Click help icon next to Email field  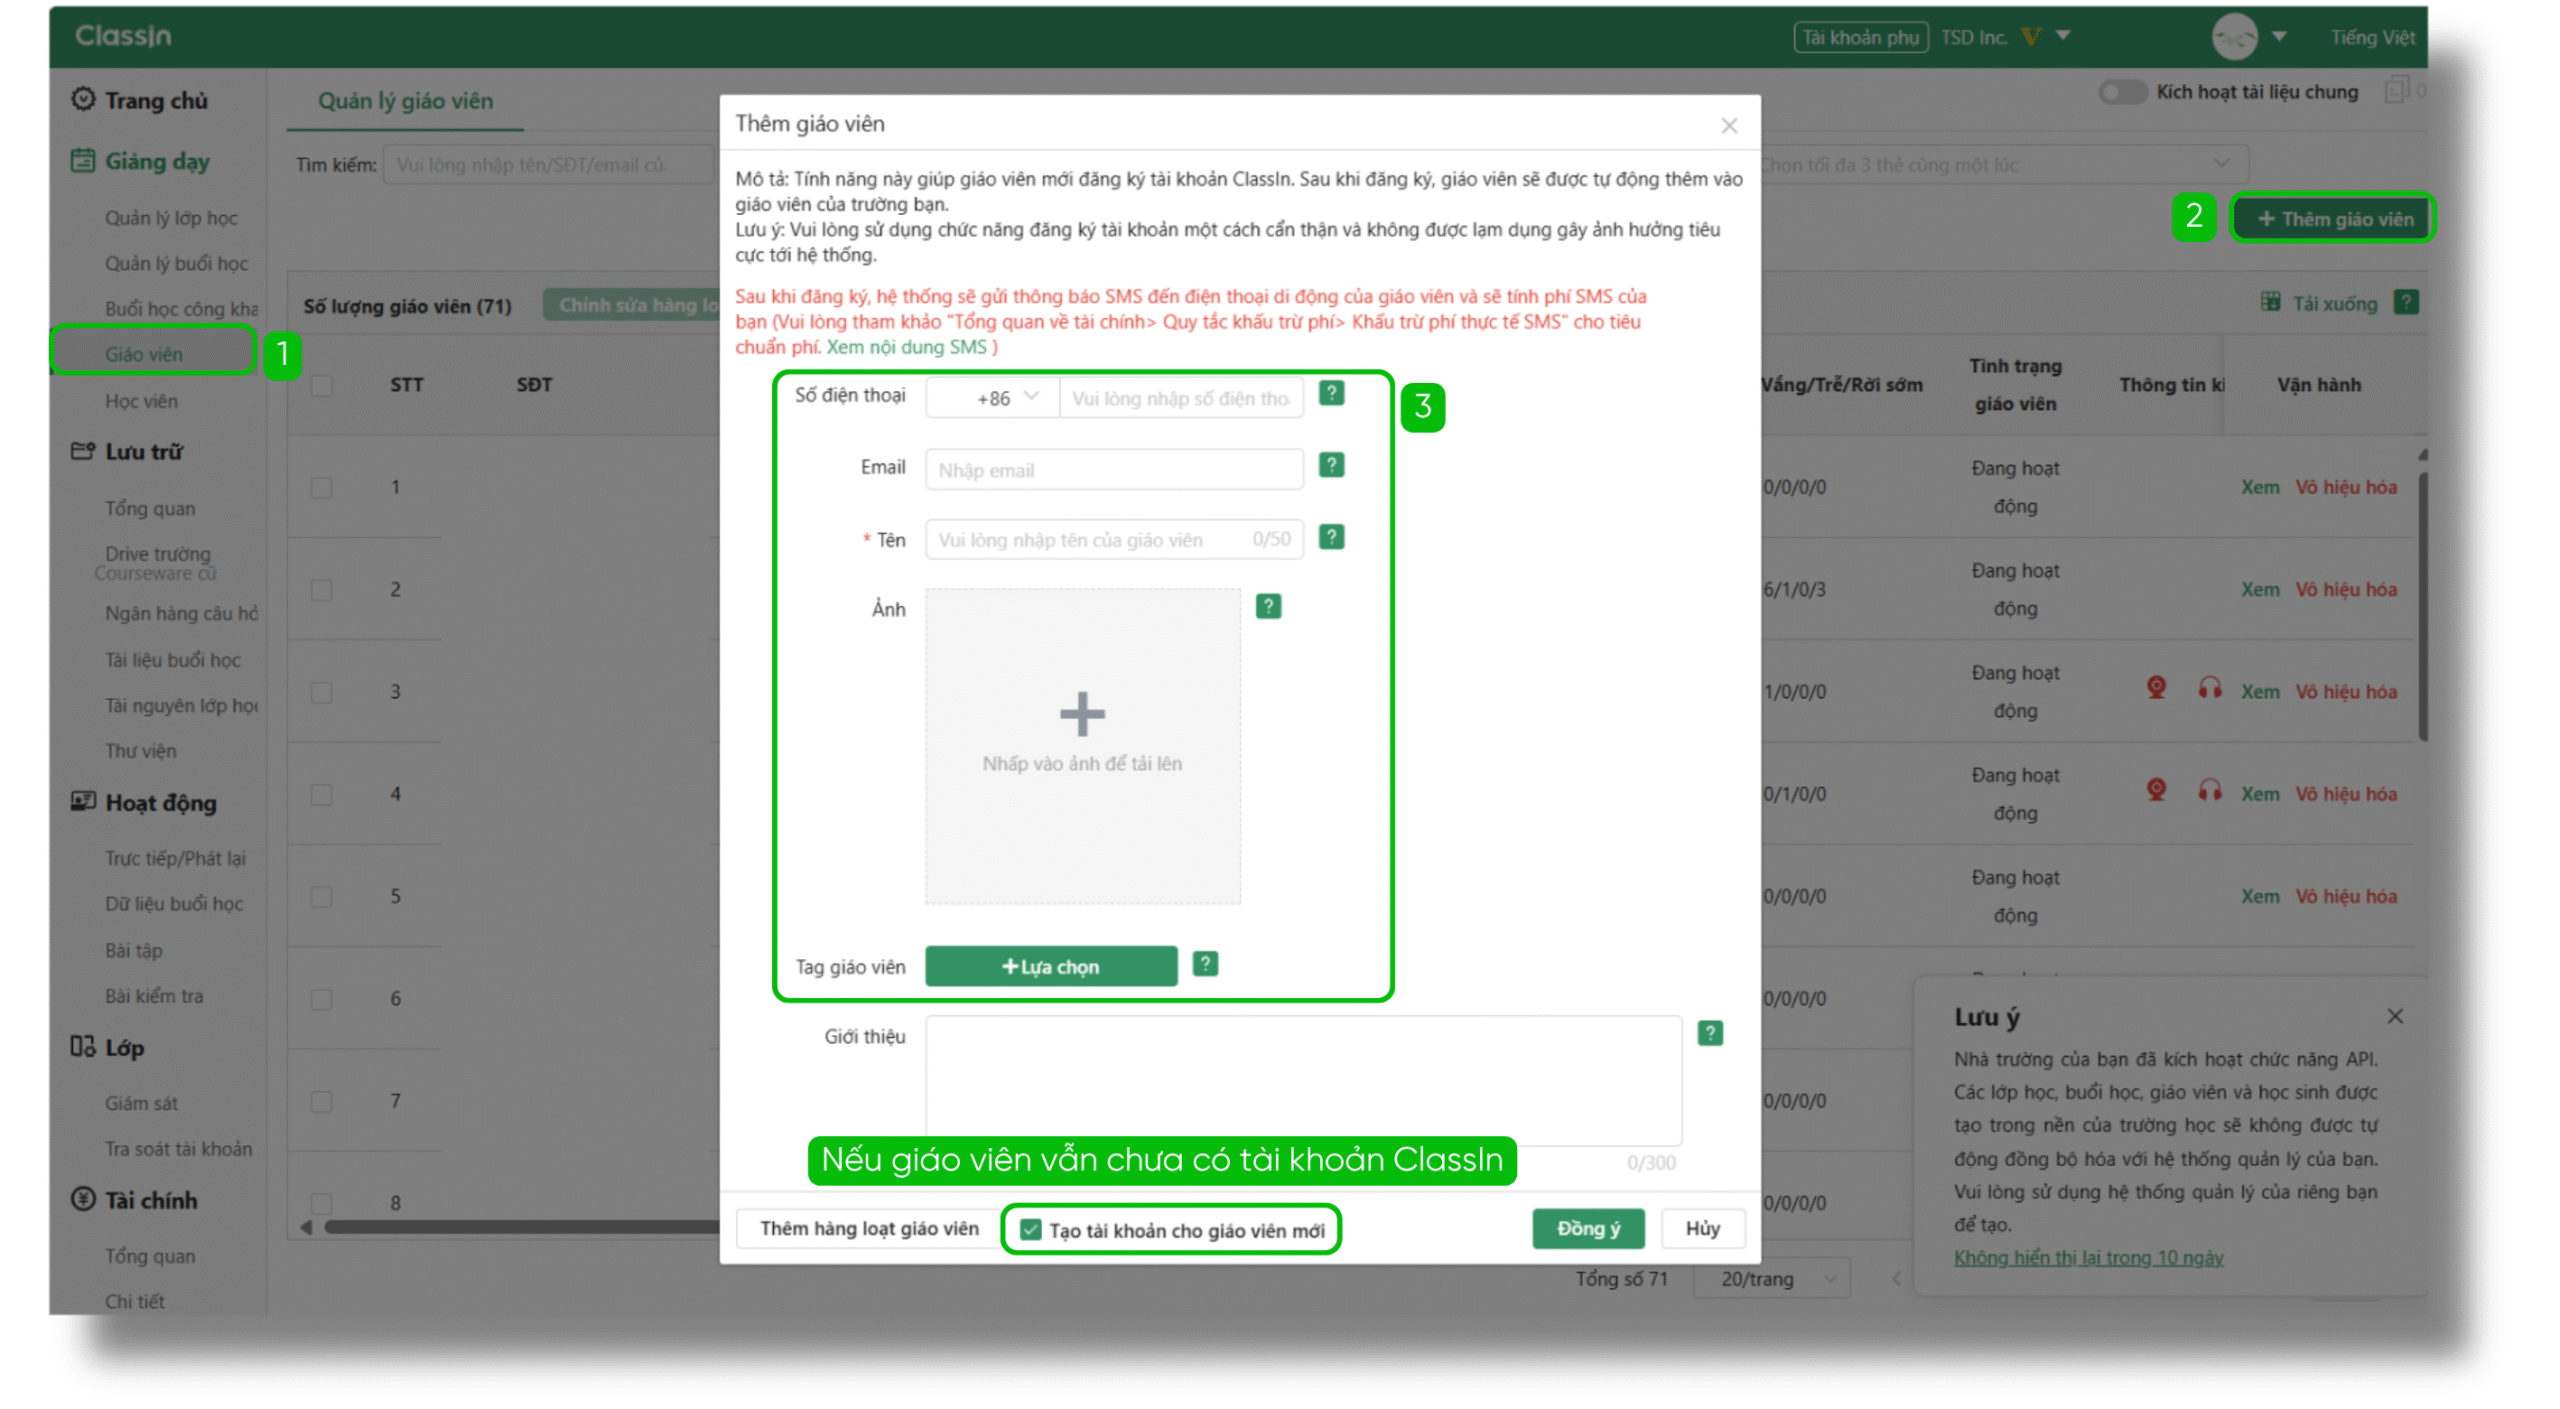coord(1331,465)
